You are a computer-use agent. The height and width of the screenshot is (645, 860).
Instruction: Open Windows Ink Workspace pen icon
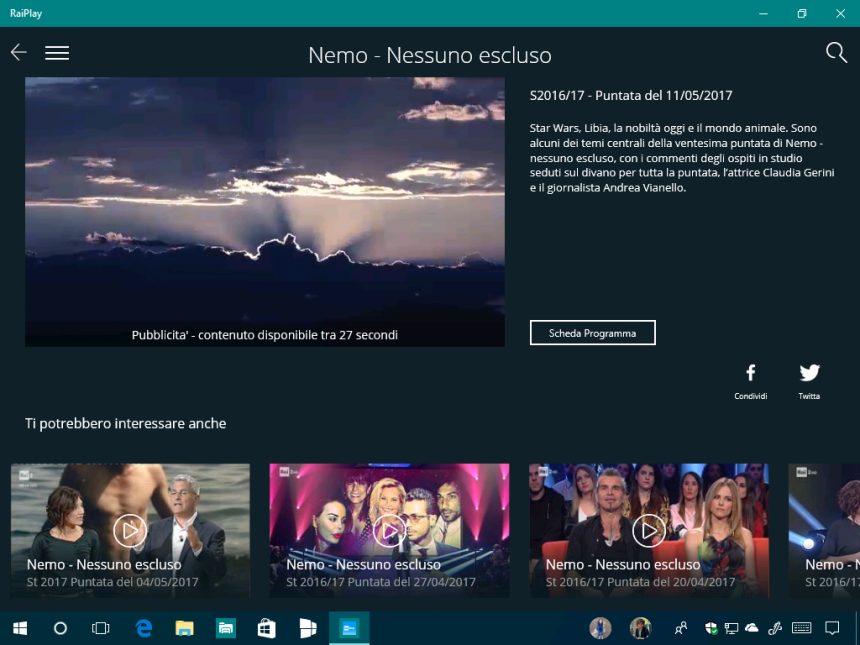[774, 628]
